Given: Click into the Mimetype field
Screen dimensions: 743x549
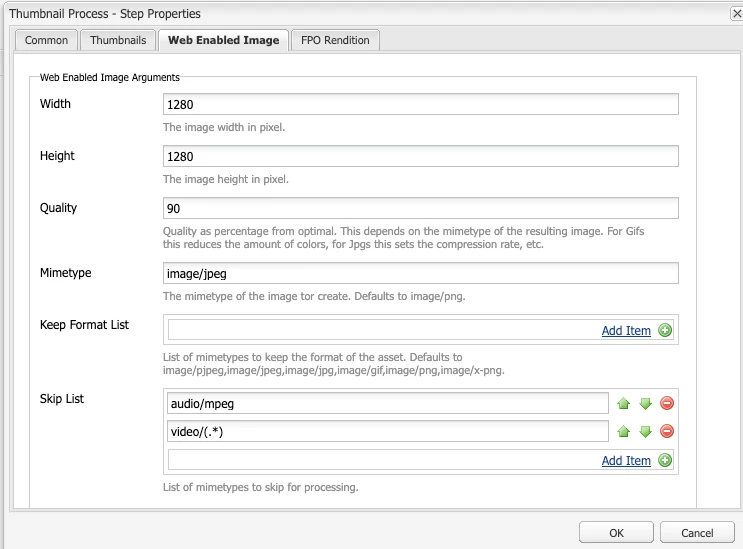Looking at the screenshot, I should pos(421,273).
